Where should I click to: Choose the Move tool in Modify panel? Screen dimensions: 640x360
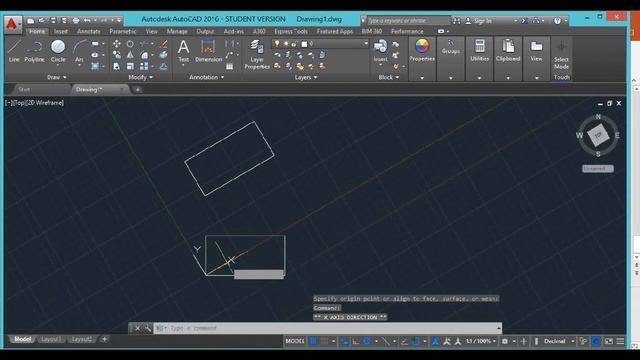point(117,44)
